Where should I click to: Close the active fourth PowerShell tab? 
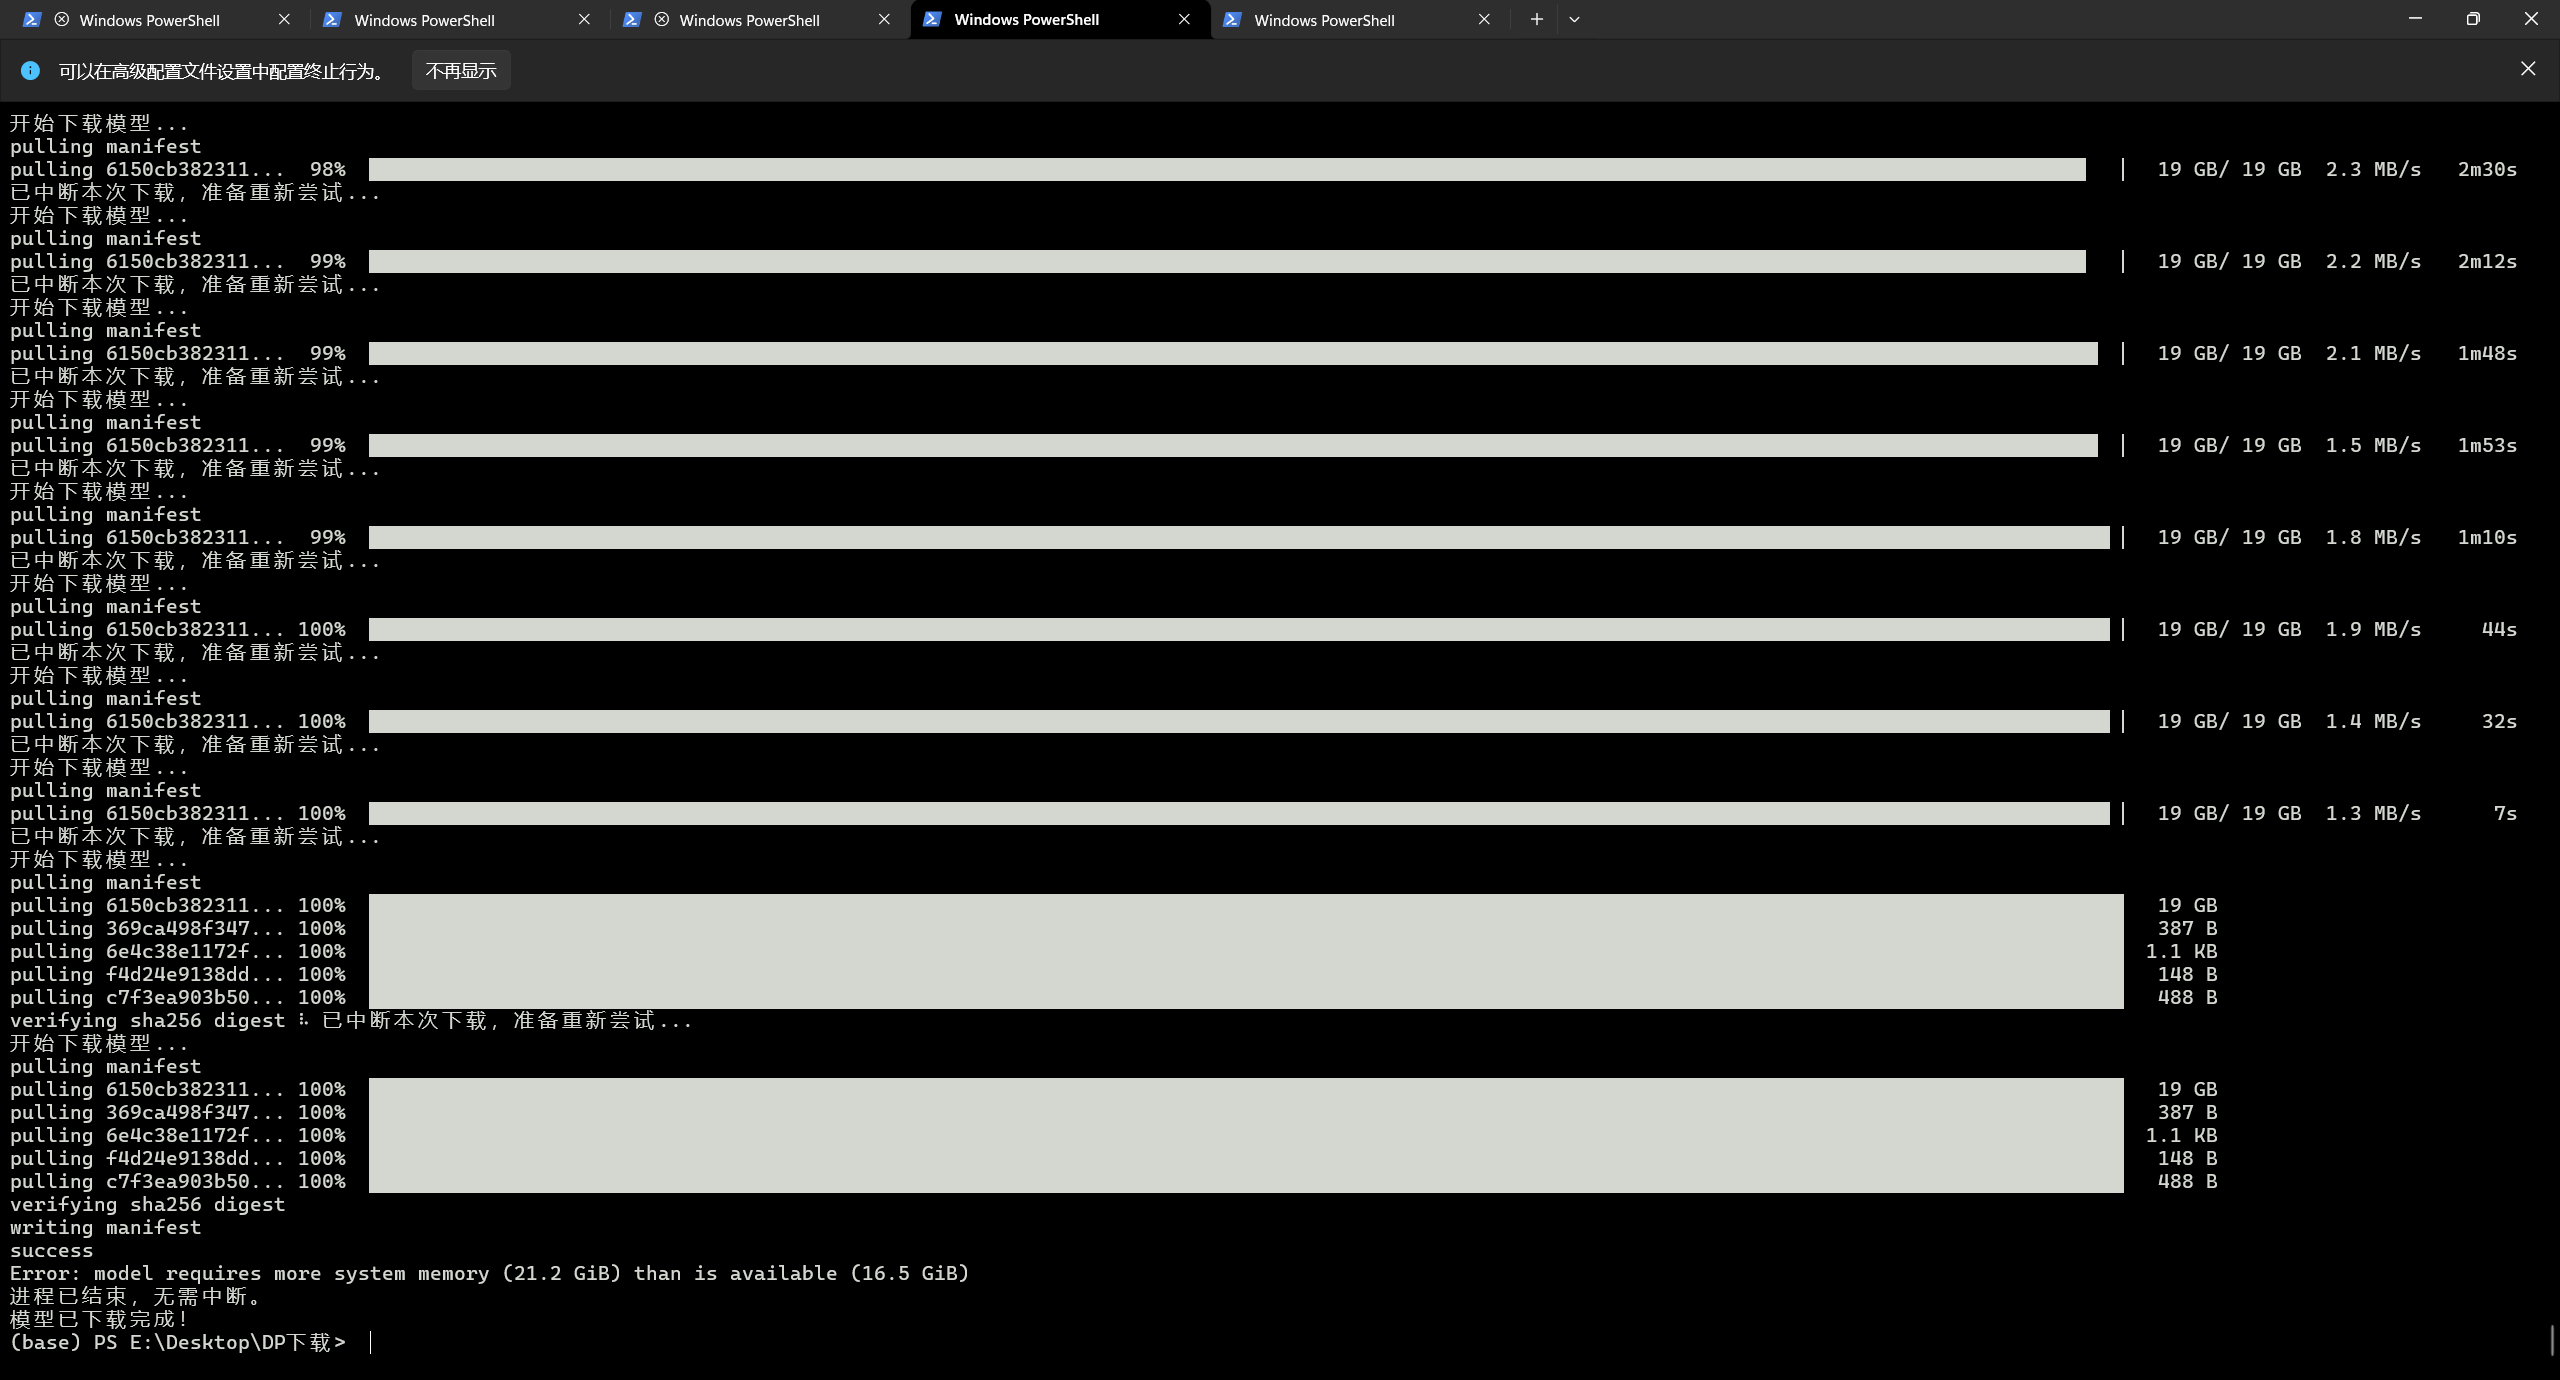pos(1184,19)
